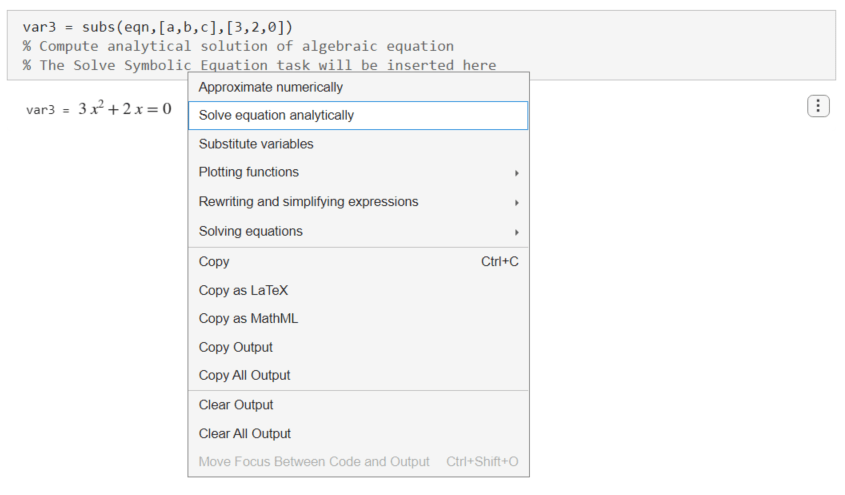845x495 pixels.
Task: Choose 'Copy as MathML' option
Action: click(248, 318)
